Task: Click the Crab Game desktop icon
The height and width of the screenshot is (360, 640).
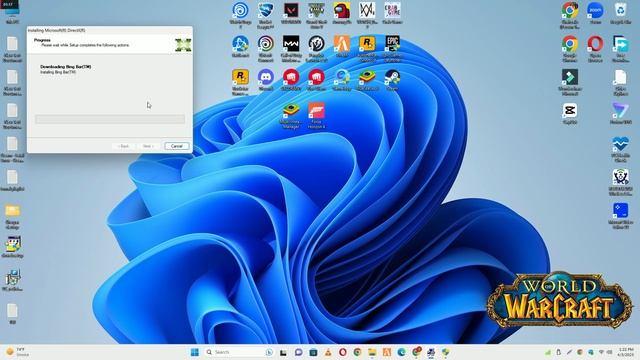Action: pyautogui.click(x=392, y=12)
